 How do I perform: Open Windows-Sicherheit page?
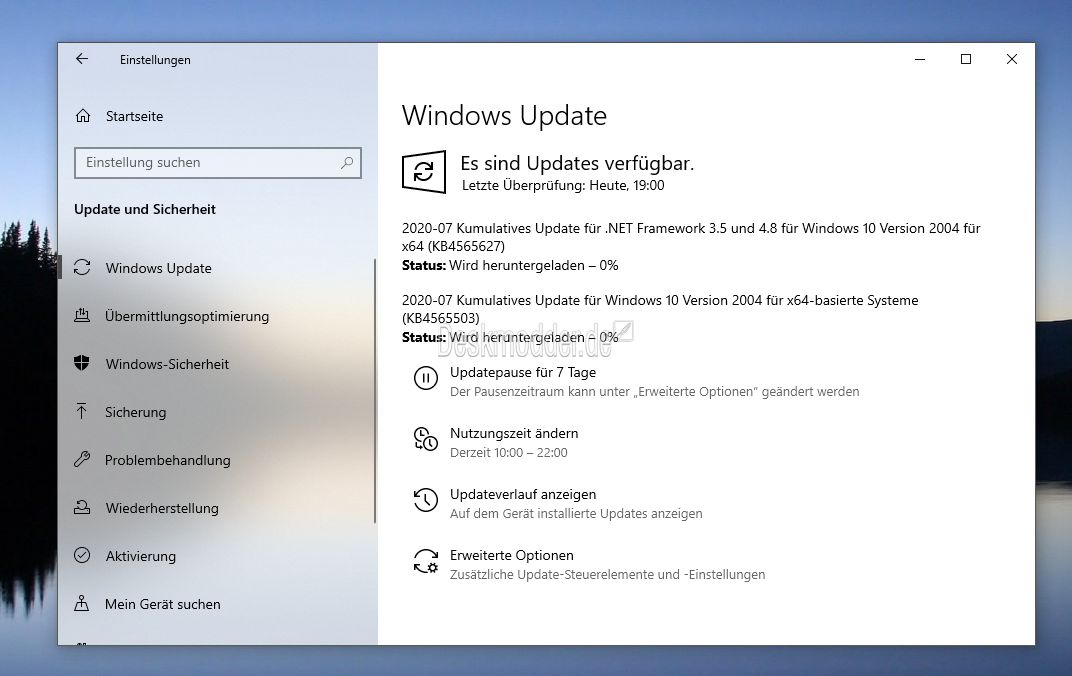(167, 364)
